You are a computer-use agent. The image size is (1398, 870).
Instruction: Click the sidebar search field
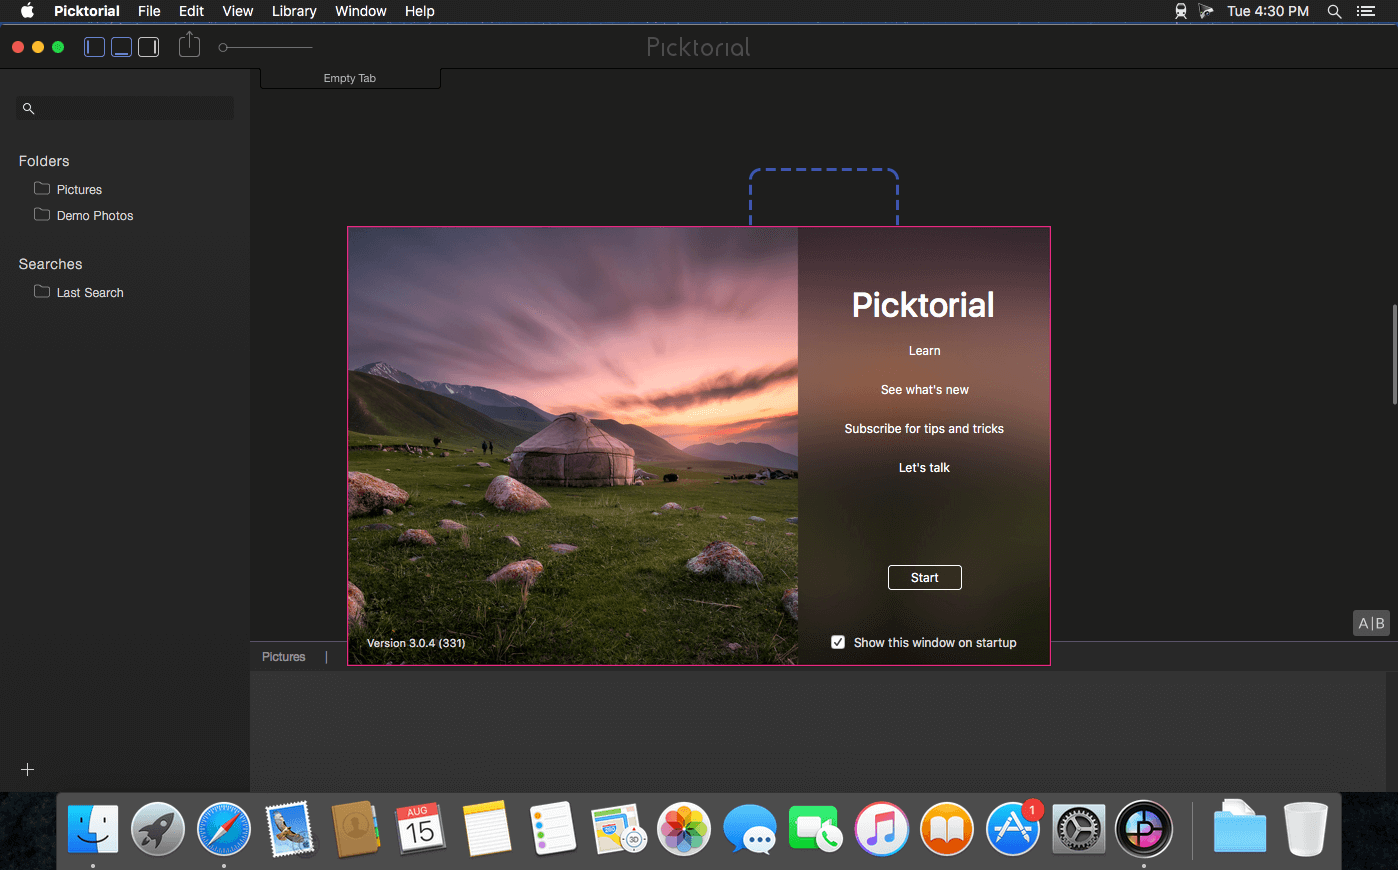coord(125,108)
